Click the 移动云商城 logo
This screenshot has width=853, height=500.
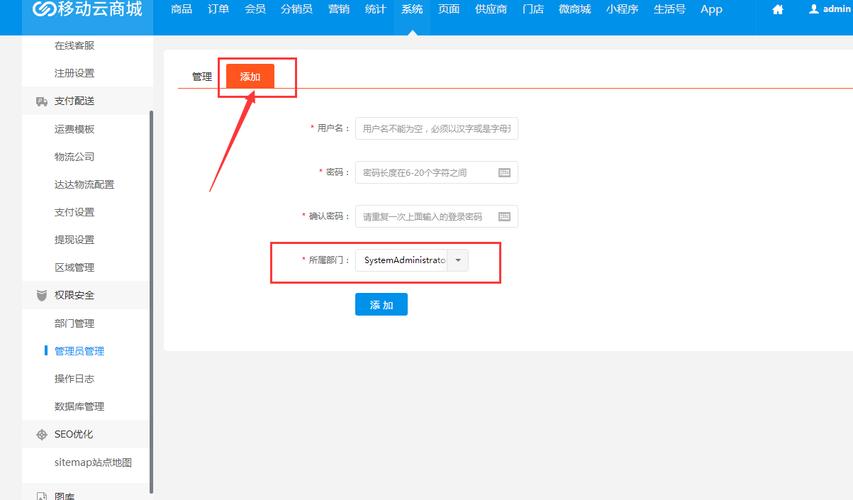click(x=88, y=9)
